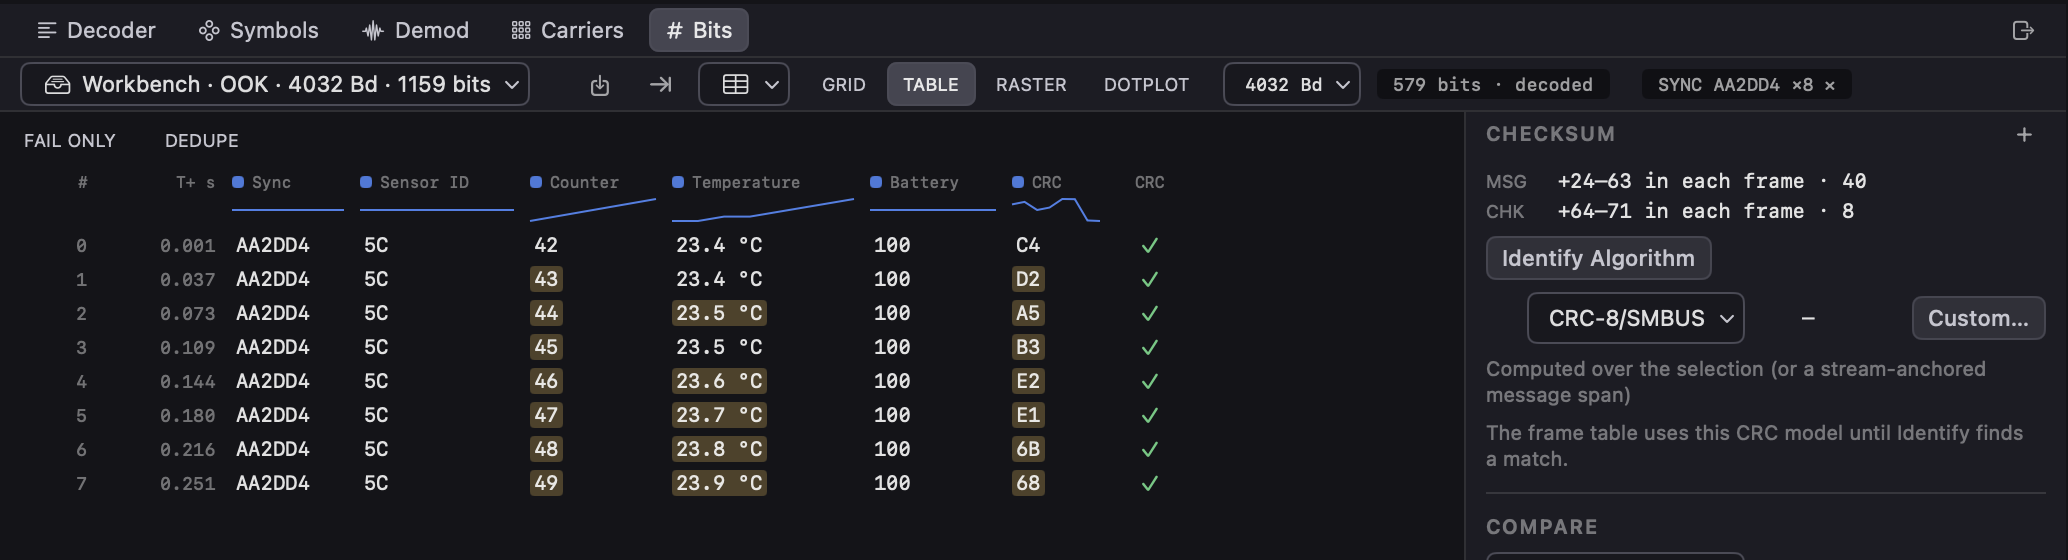Select the TABLE view mode
The image size is (2068, 560).
point(931,85)
